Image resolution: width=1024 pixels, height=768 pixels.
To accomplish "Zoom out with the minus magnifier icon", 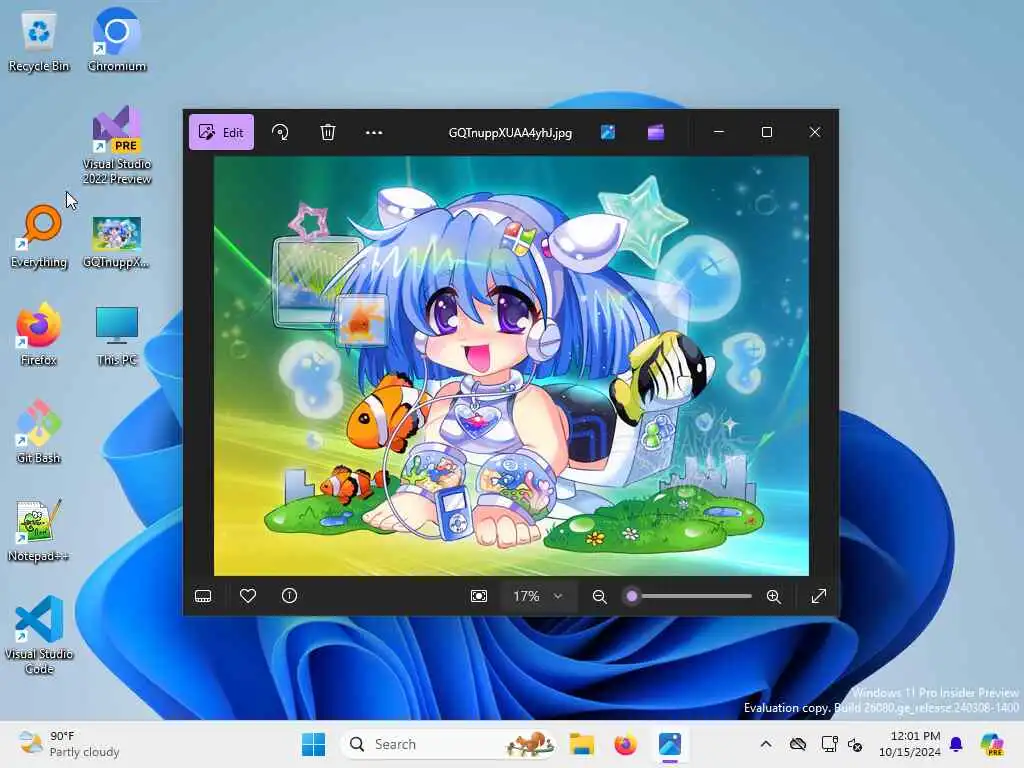I will [x=600, y=596].
